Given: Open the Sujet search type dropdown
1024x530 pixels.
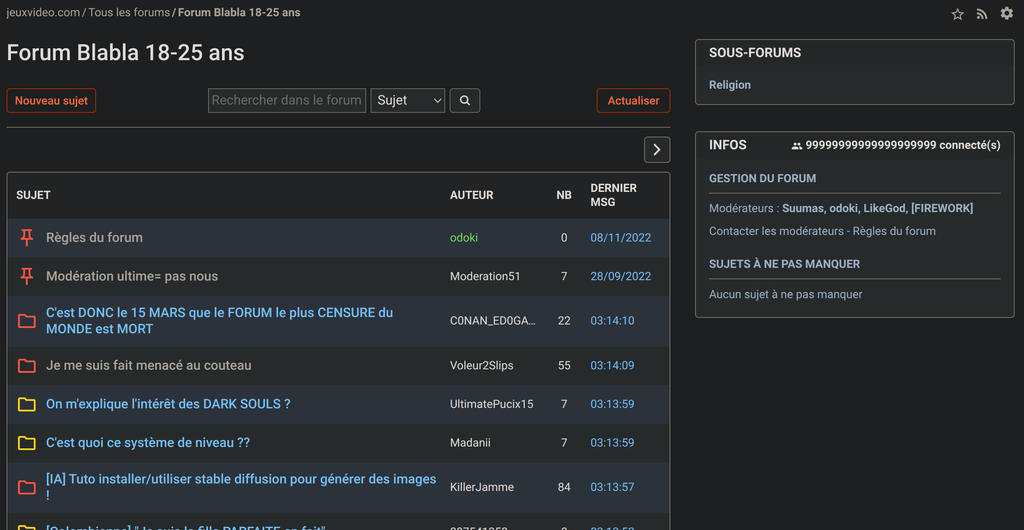Looking at the screenshot, I should pos(408,100).
